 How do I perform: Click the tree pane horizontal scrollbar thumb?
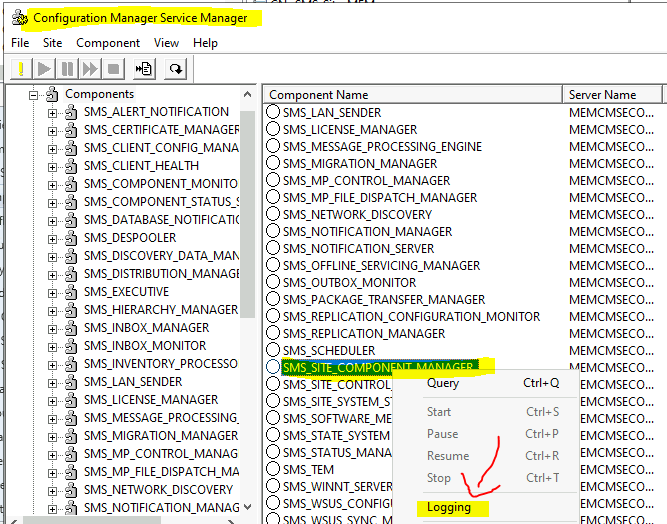pyautogui.click(x=92, y=521)
